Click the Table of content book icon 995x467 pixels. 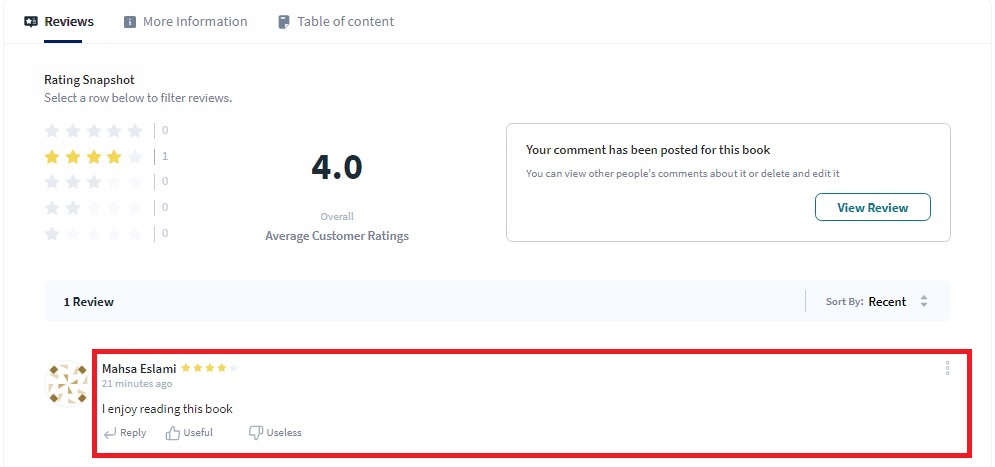coord(284,22)
